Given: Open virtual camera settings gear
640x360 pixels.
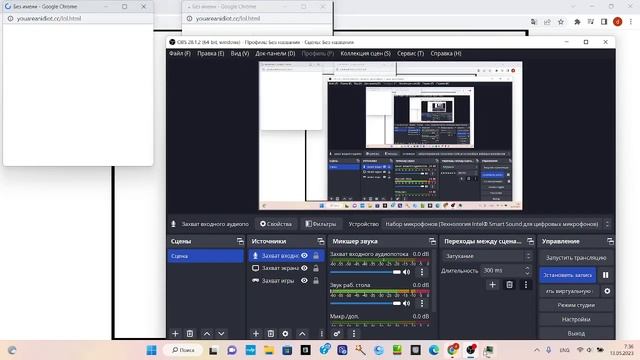Looking at the screenshot, I should click(607, 291).
